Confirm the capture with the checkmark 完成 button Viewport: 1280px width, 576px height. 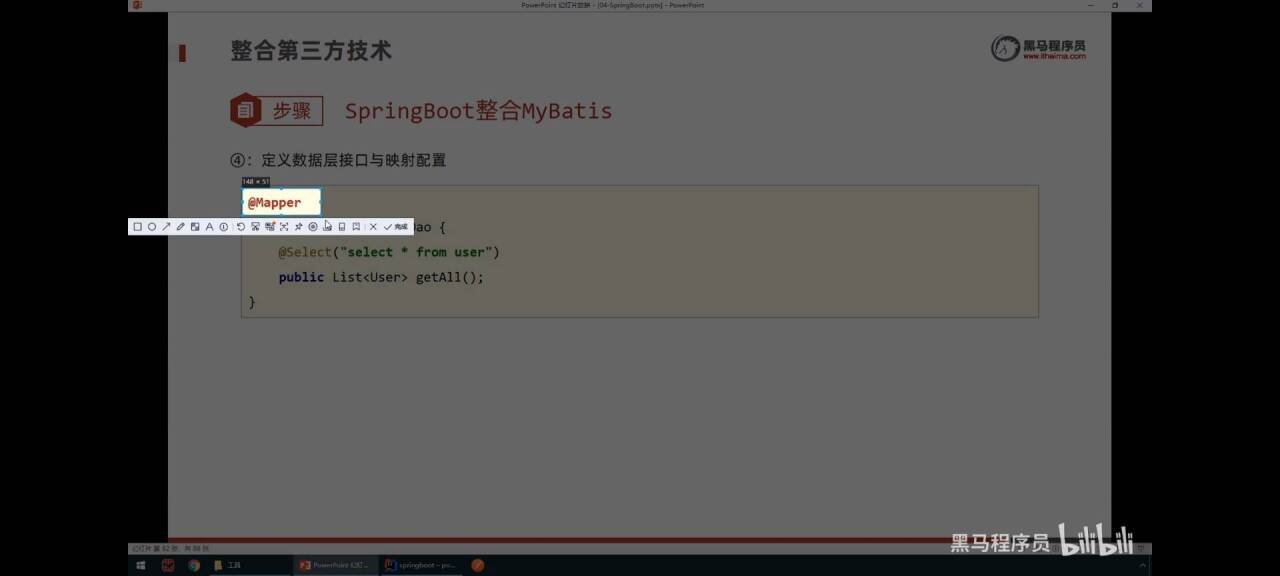pyautogui.click(x=397, y=227)
